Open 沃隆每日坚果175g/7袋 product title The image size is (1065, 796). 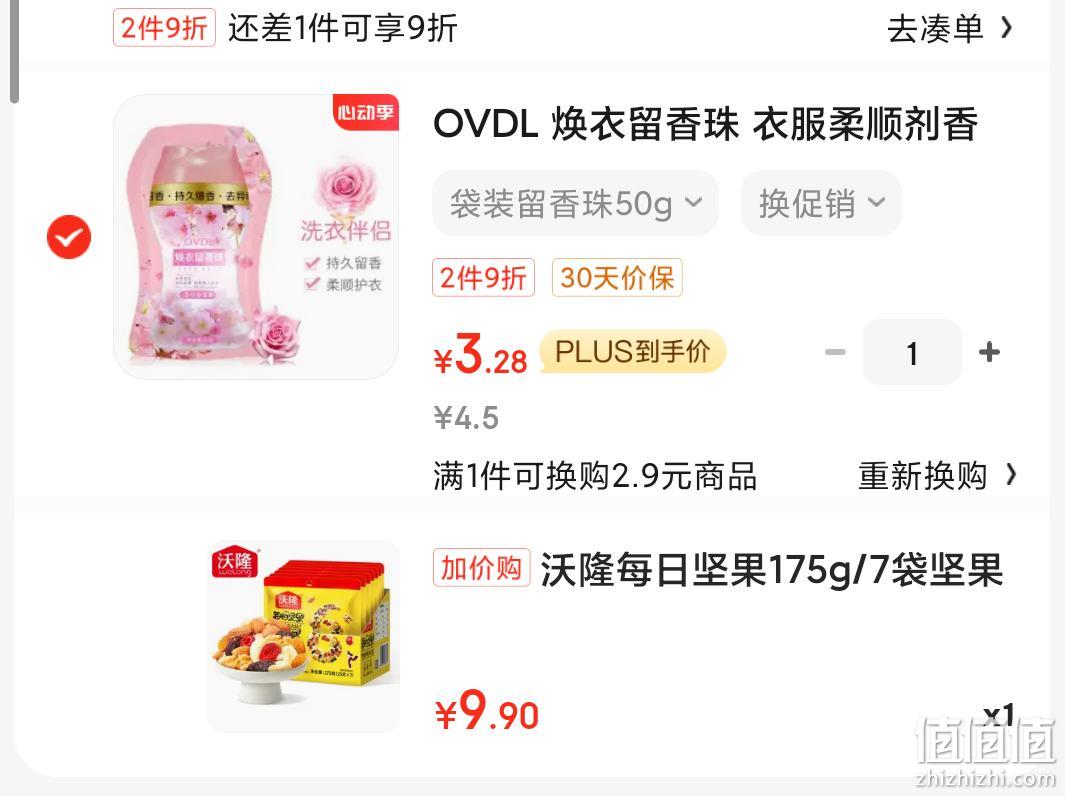[772, 570]
